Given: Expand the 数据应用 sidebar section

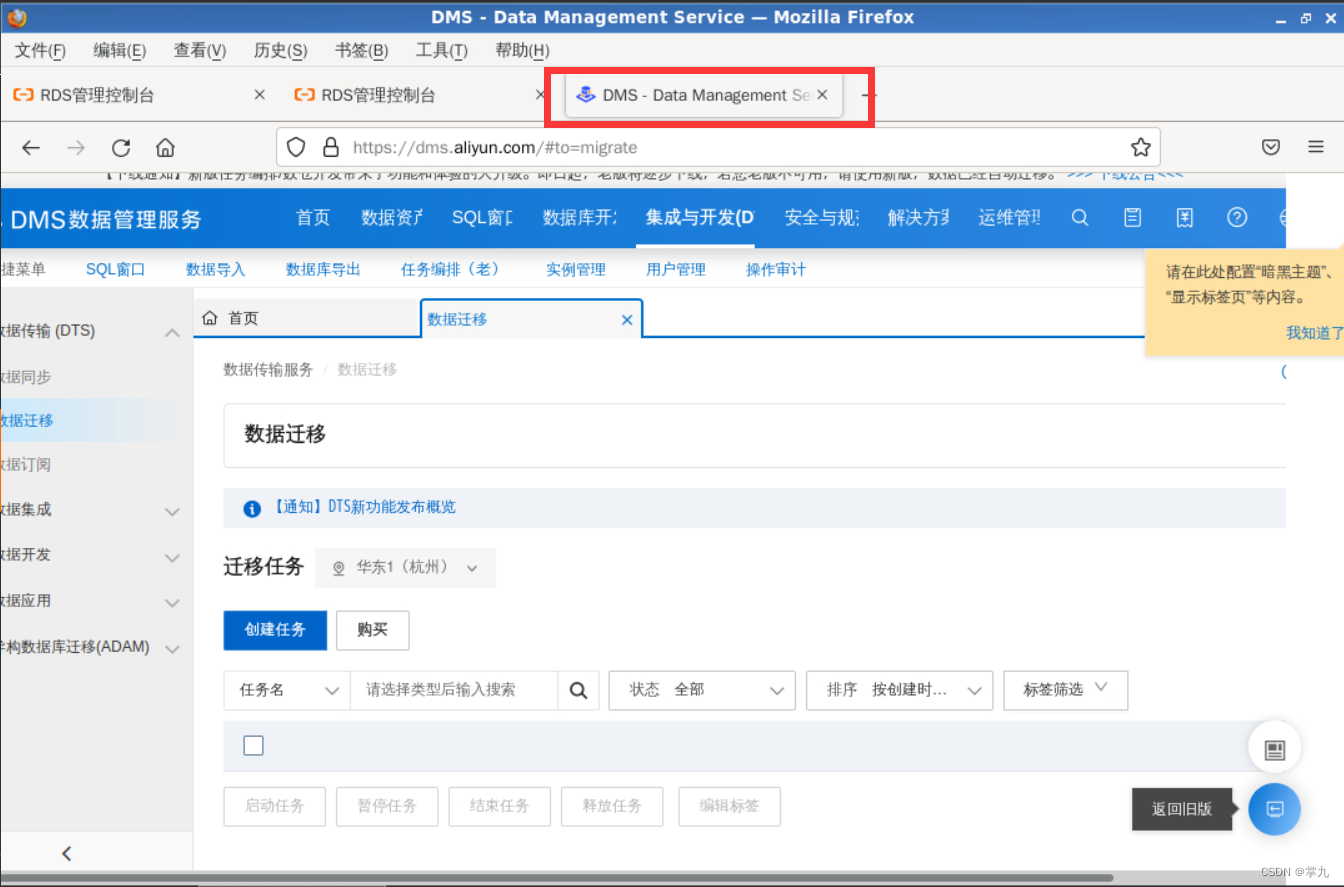Looking at the screenshot, I should 172,603.
